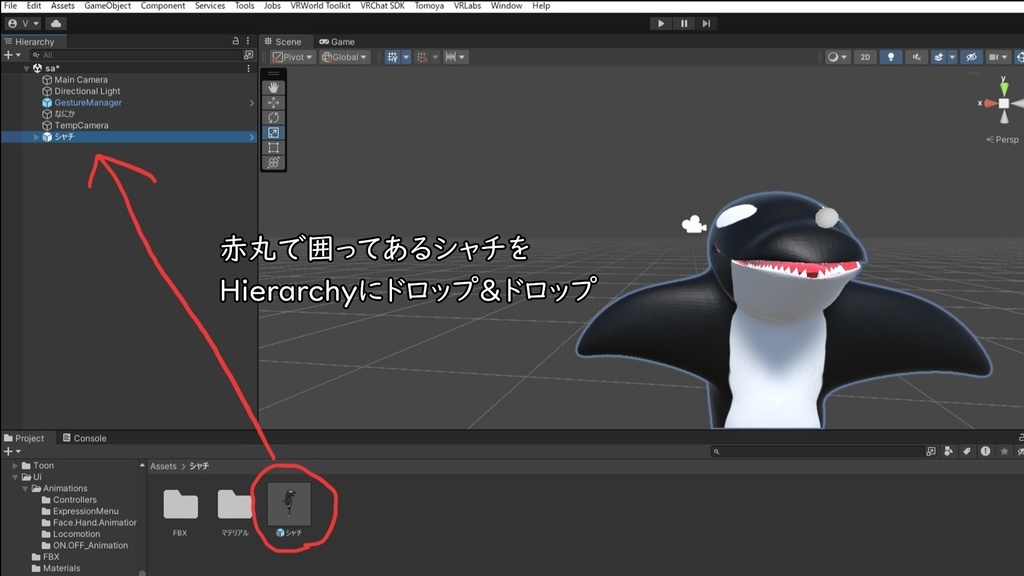Mute scene audio
The image size is (1024, 576).
pos(916,57)
